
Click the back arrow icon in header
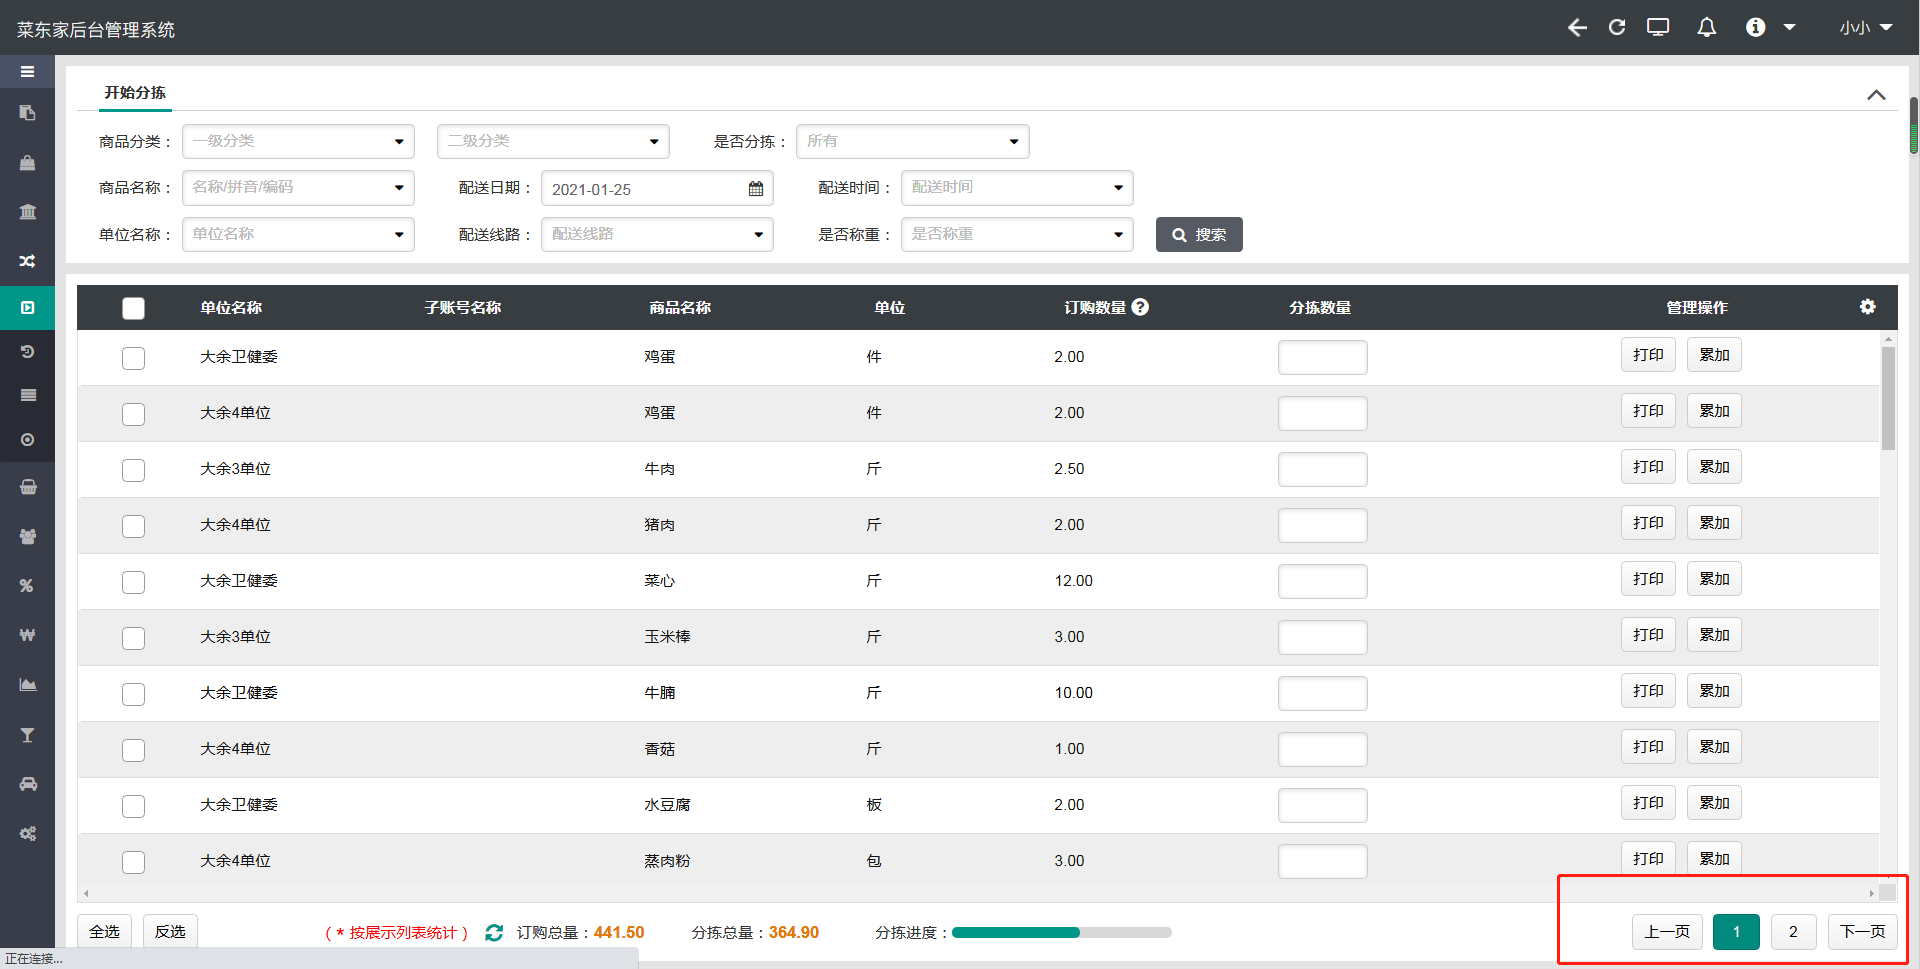[1577, 28]
